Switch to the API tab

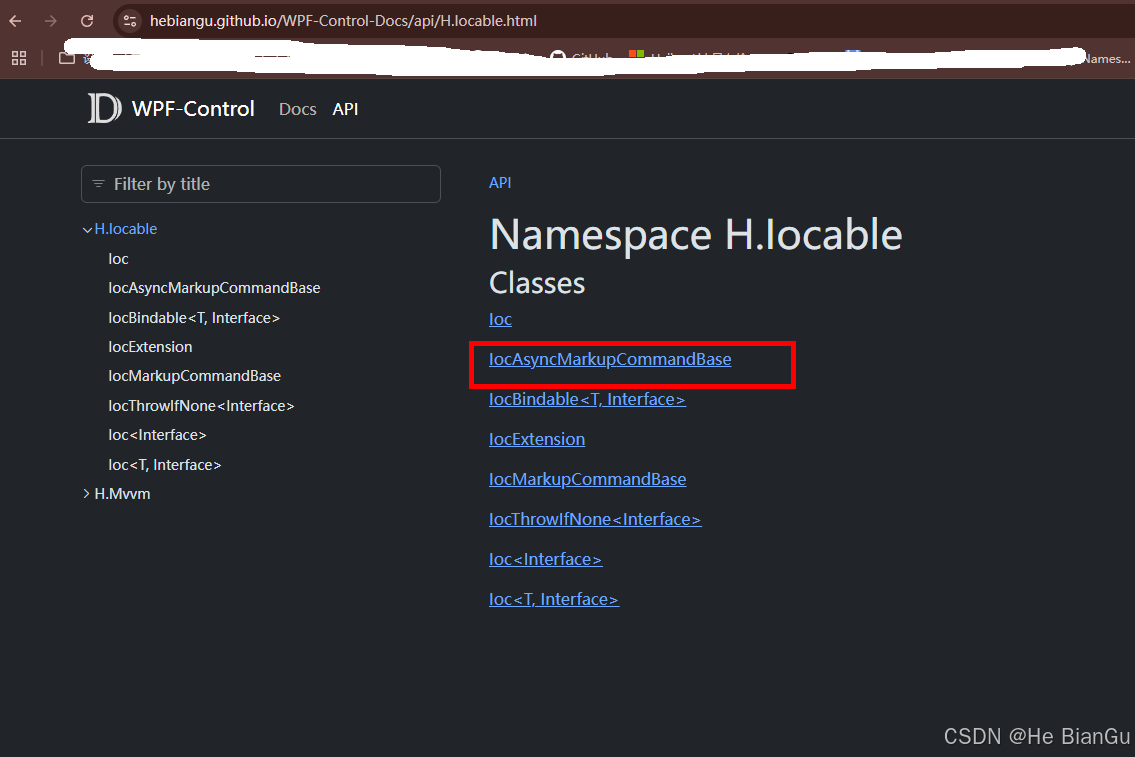(x=345, y=109)
